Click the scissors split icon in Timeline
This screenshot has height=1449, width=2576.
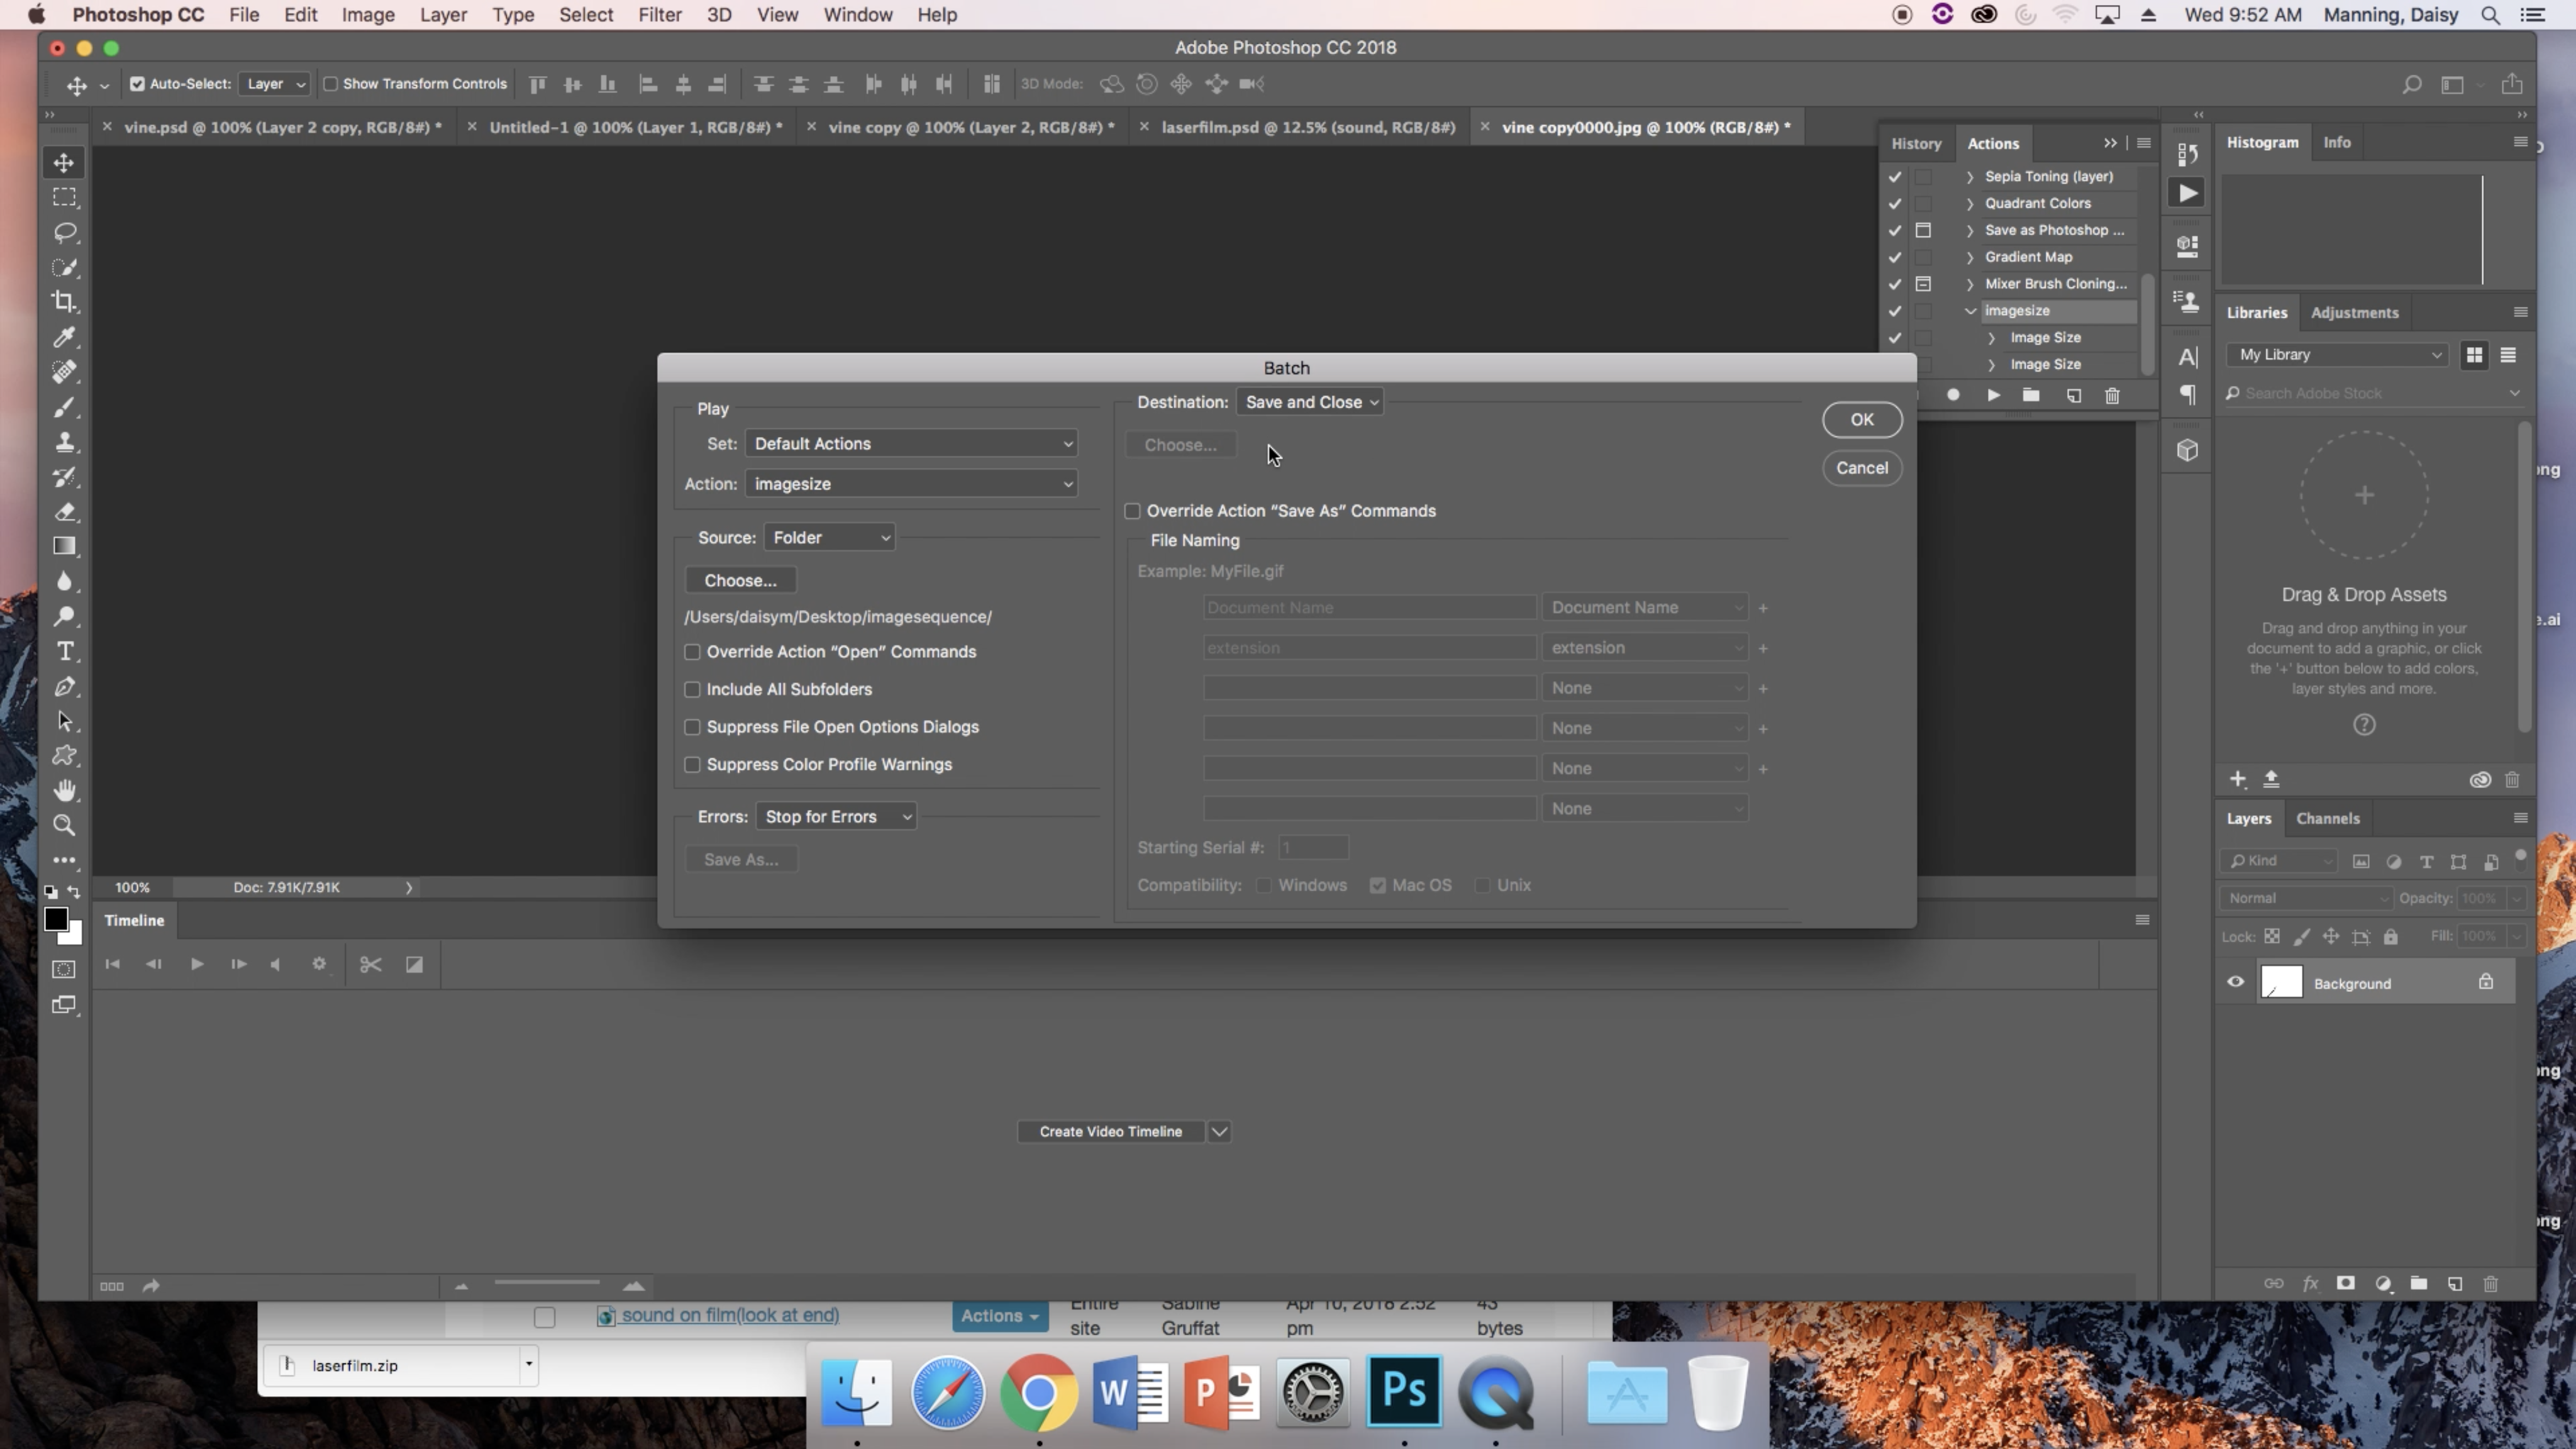pyautogui.click(x=371, y=964)
